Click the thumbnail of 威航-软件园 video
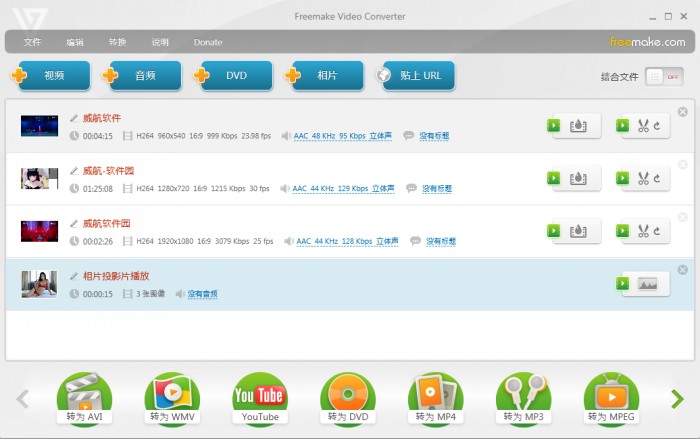The width and height of the screenshot is (700, 439). coord(40,178)
